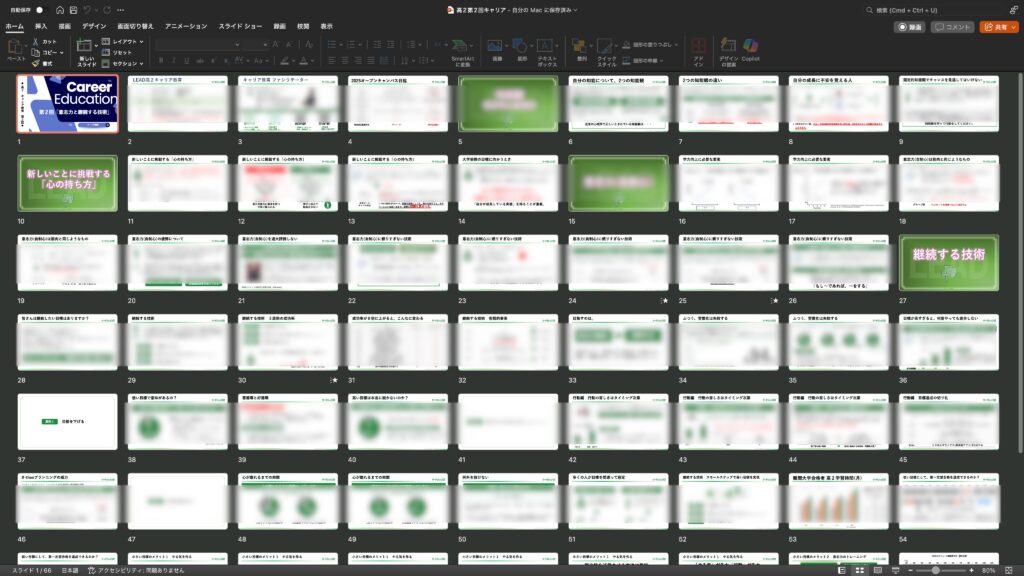Click the Text Box (テキストボックス) icon

click(x=544, y=46)
